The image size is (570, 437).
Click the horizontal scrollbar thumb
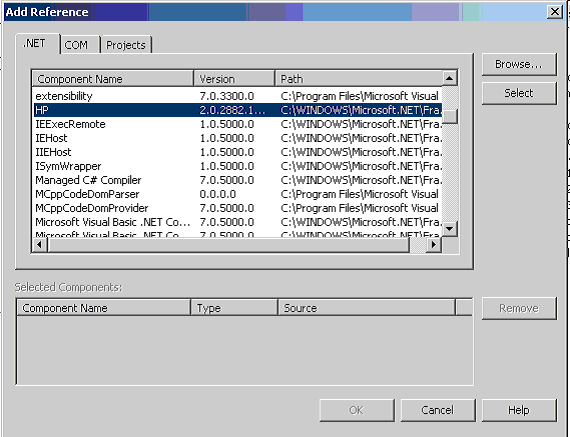pos(228,245)
